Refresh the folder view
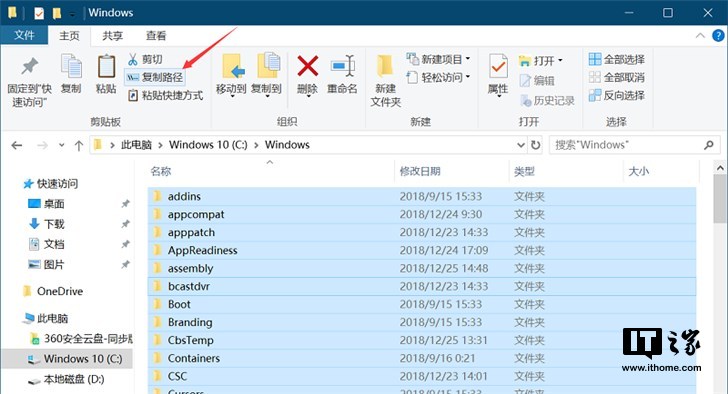 click(x=536, y=145)
